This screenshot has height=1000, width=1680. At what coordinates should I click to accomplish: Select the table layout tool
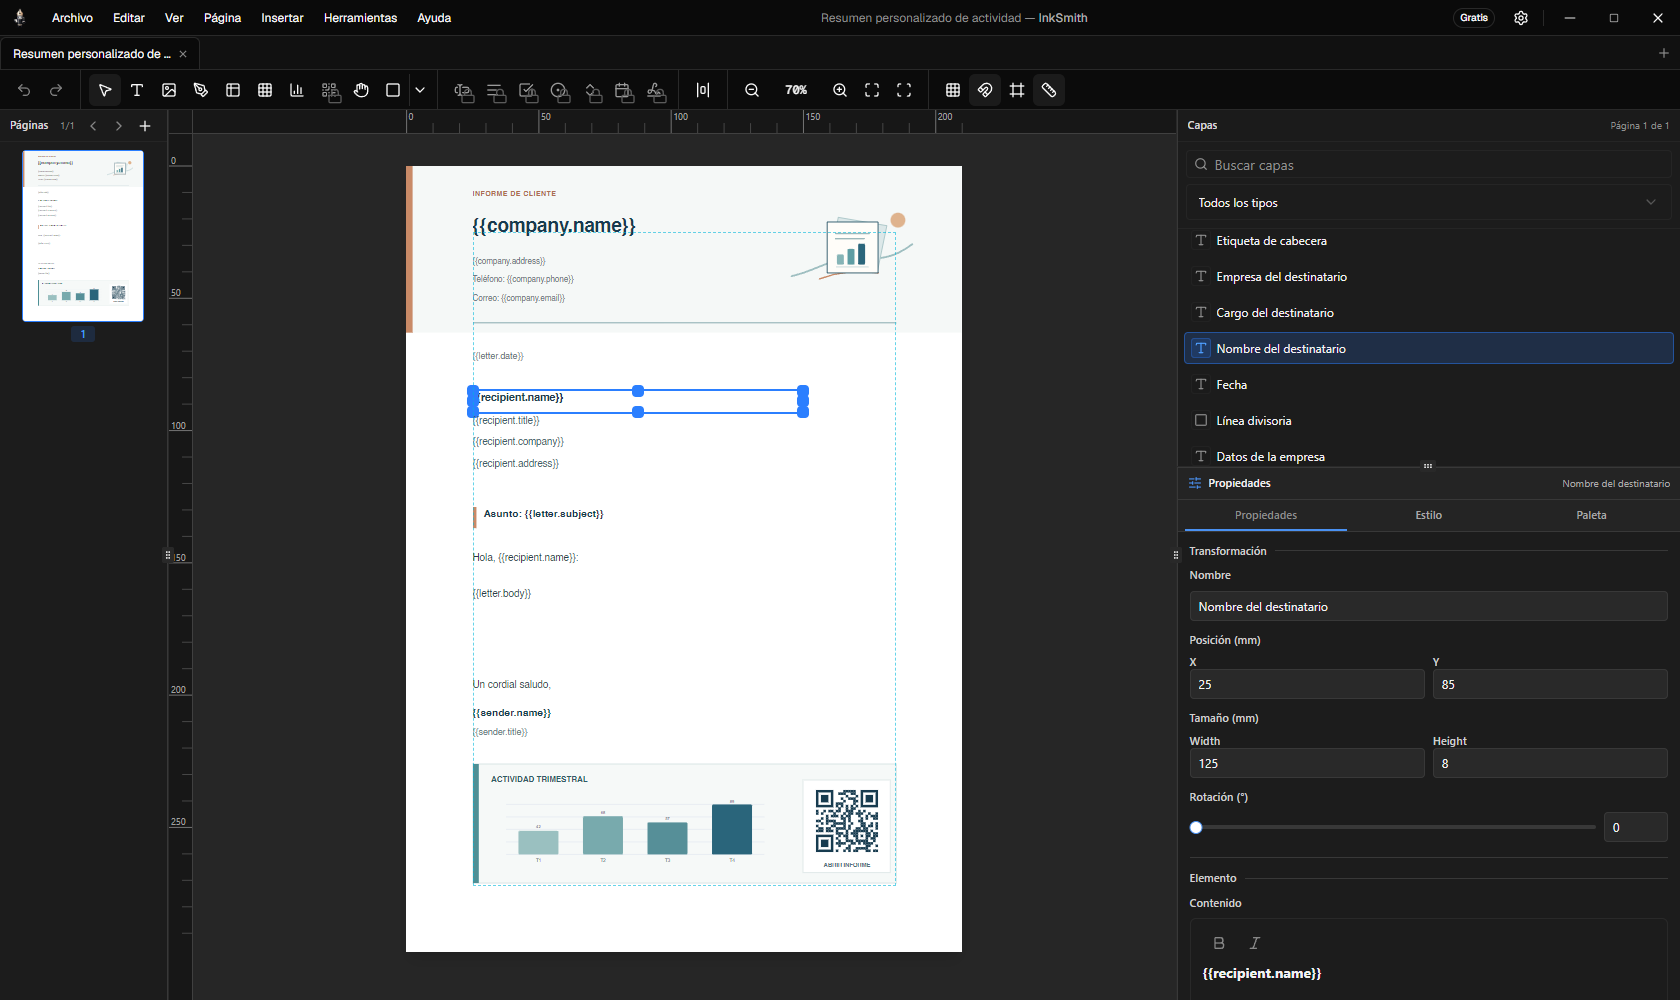point(233,90)
